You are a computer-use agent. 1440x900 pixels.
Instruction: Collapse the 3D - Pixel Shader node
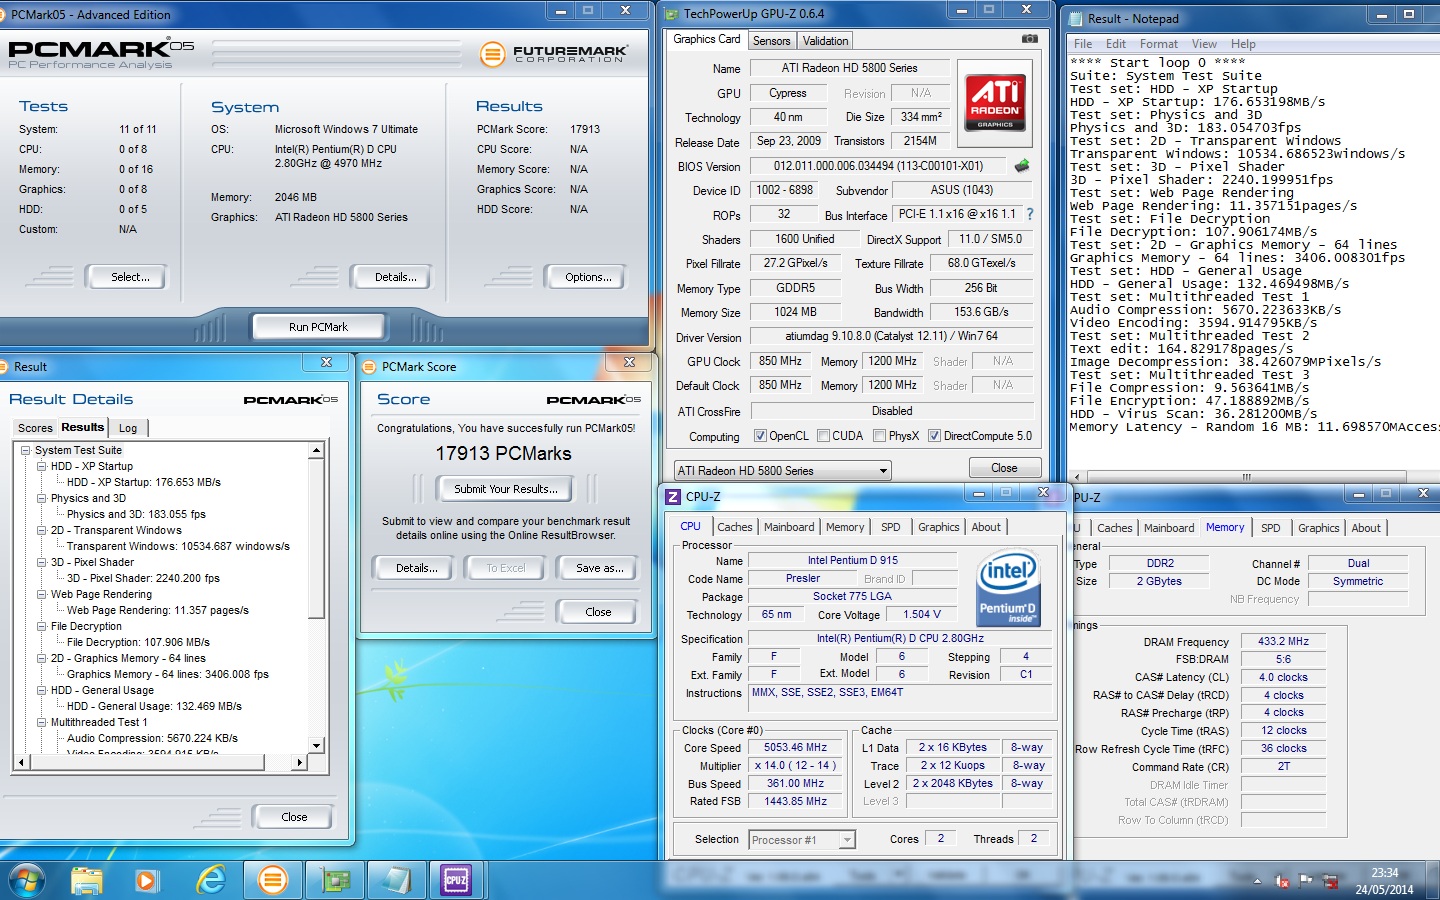tap(42, 562)
